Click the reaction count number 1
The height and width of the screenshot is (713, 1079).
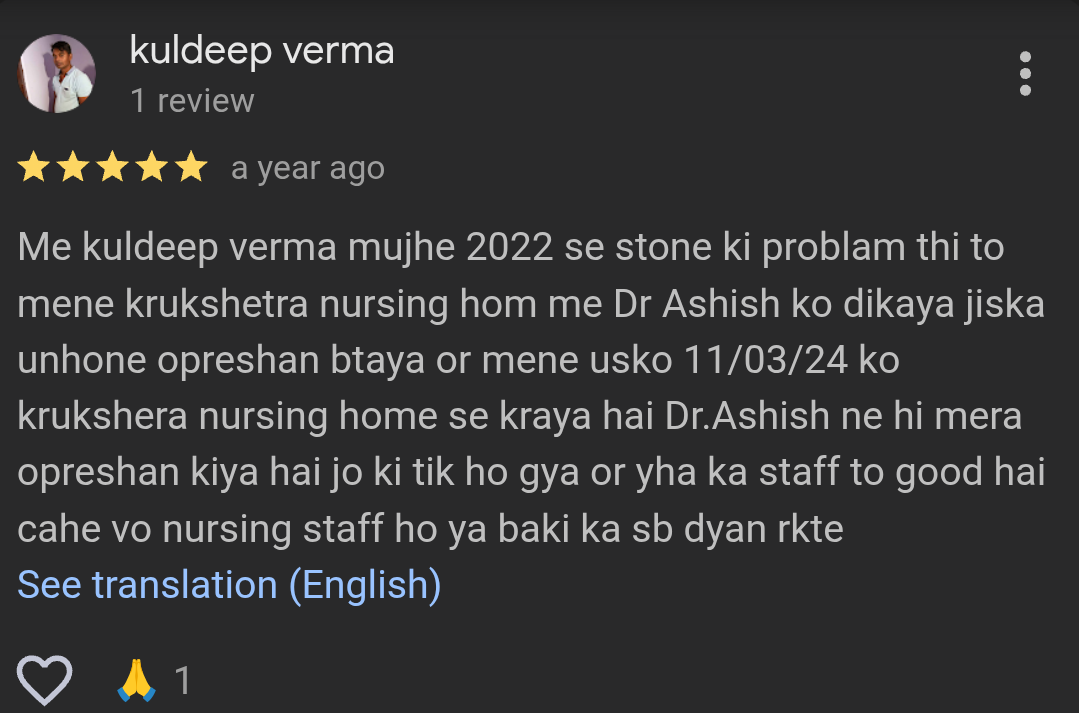coord(182,681)
